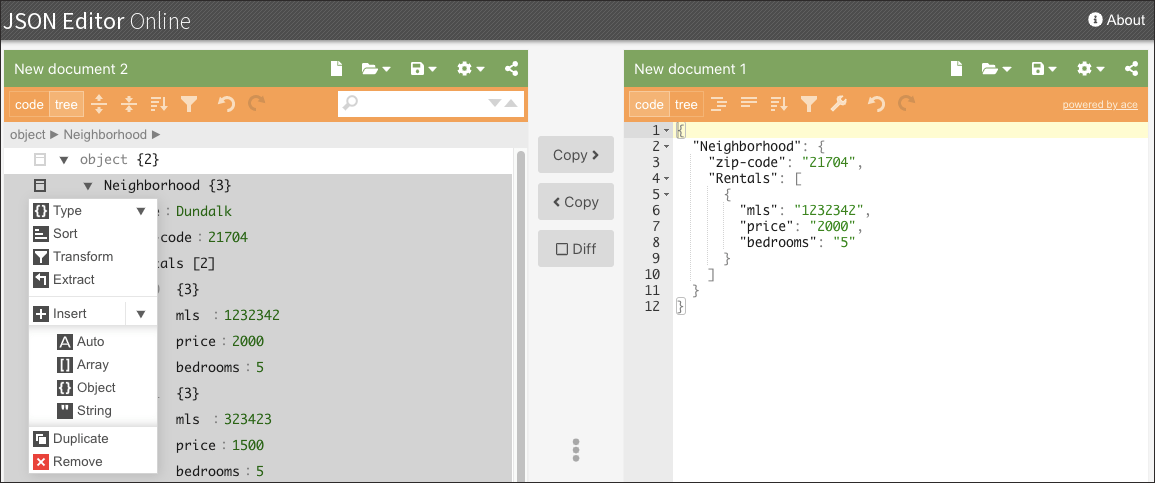Expand all fields in left tree editor
1155x483 pixels.
99,105
